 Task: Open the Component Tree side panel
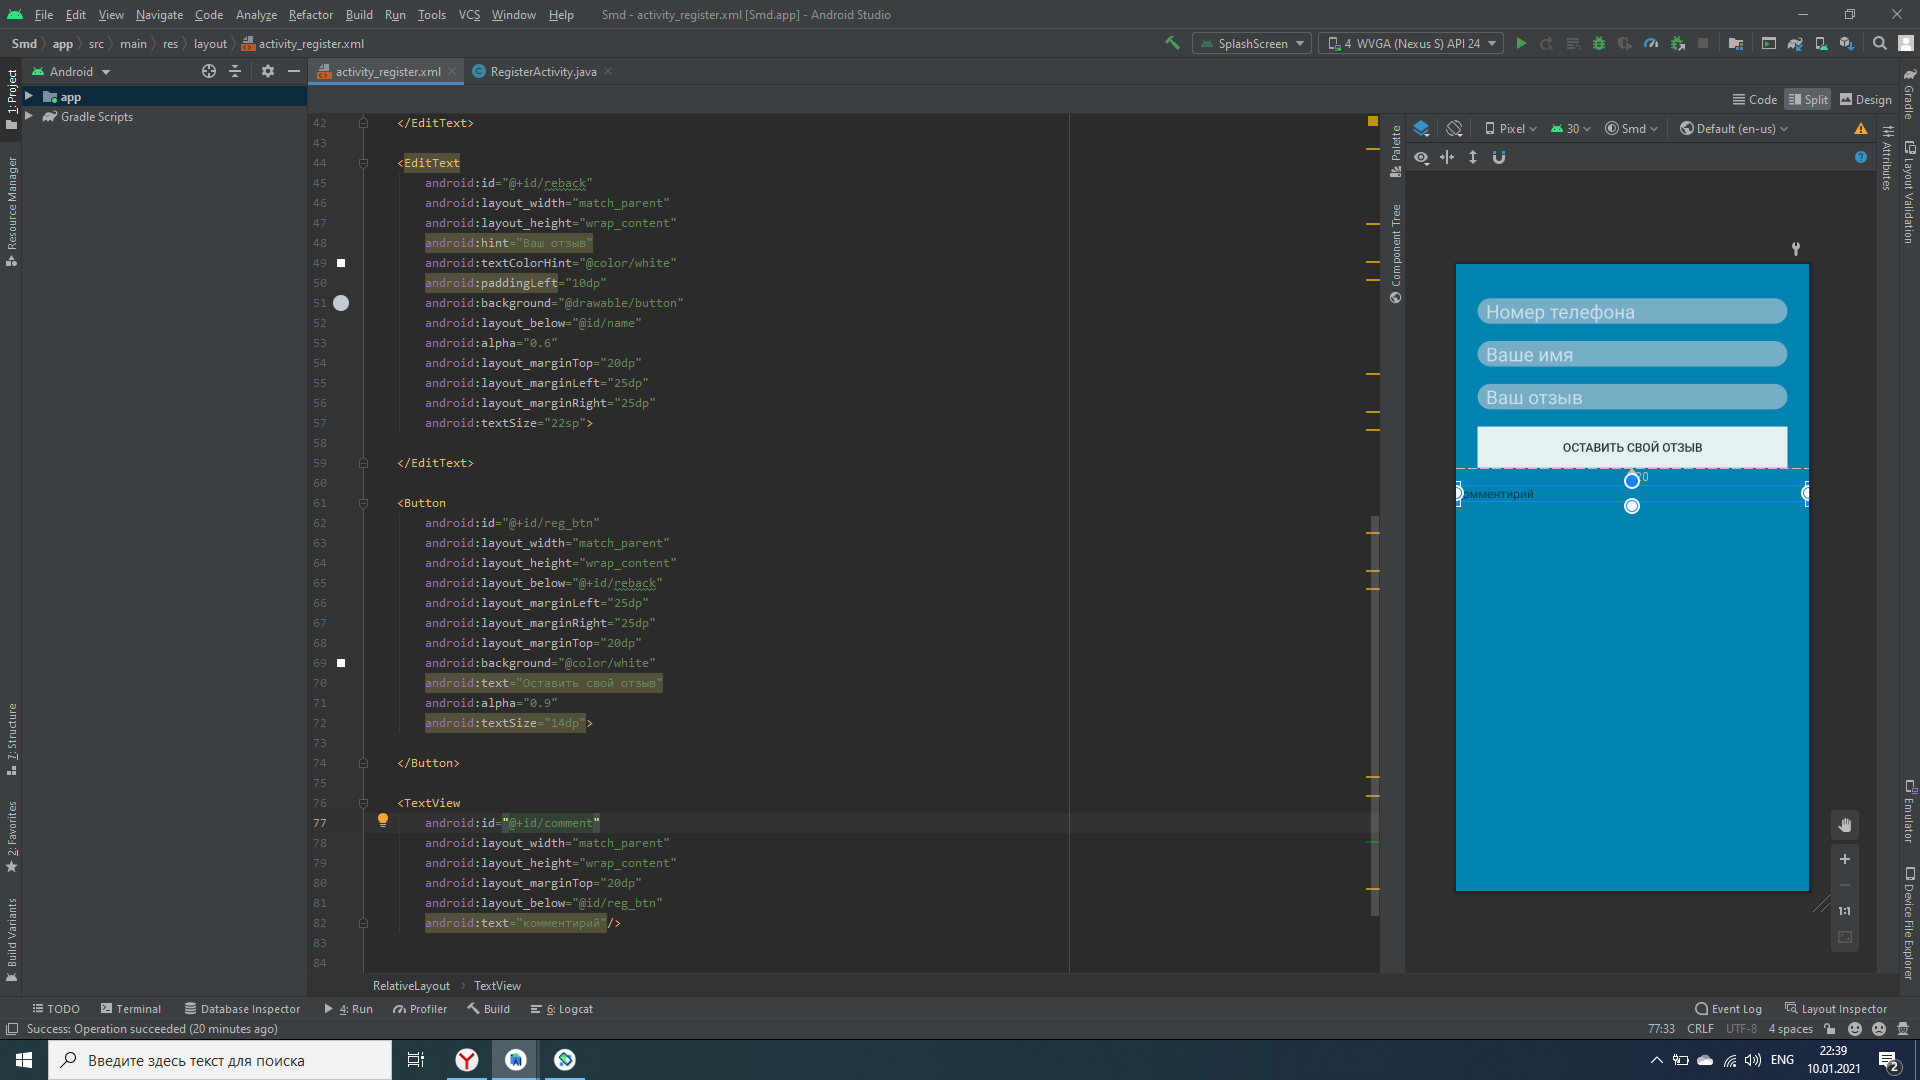tap(1396, 252)
